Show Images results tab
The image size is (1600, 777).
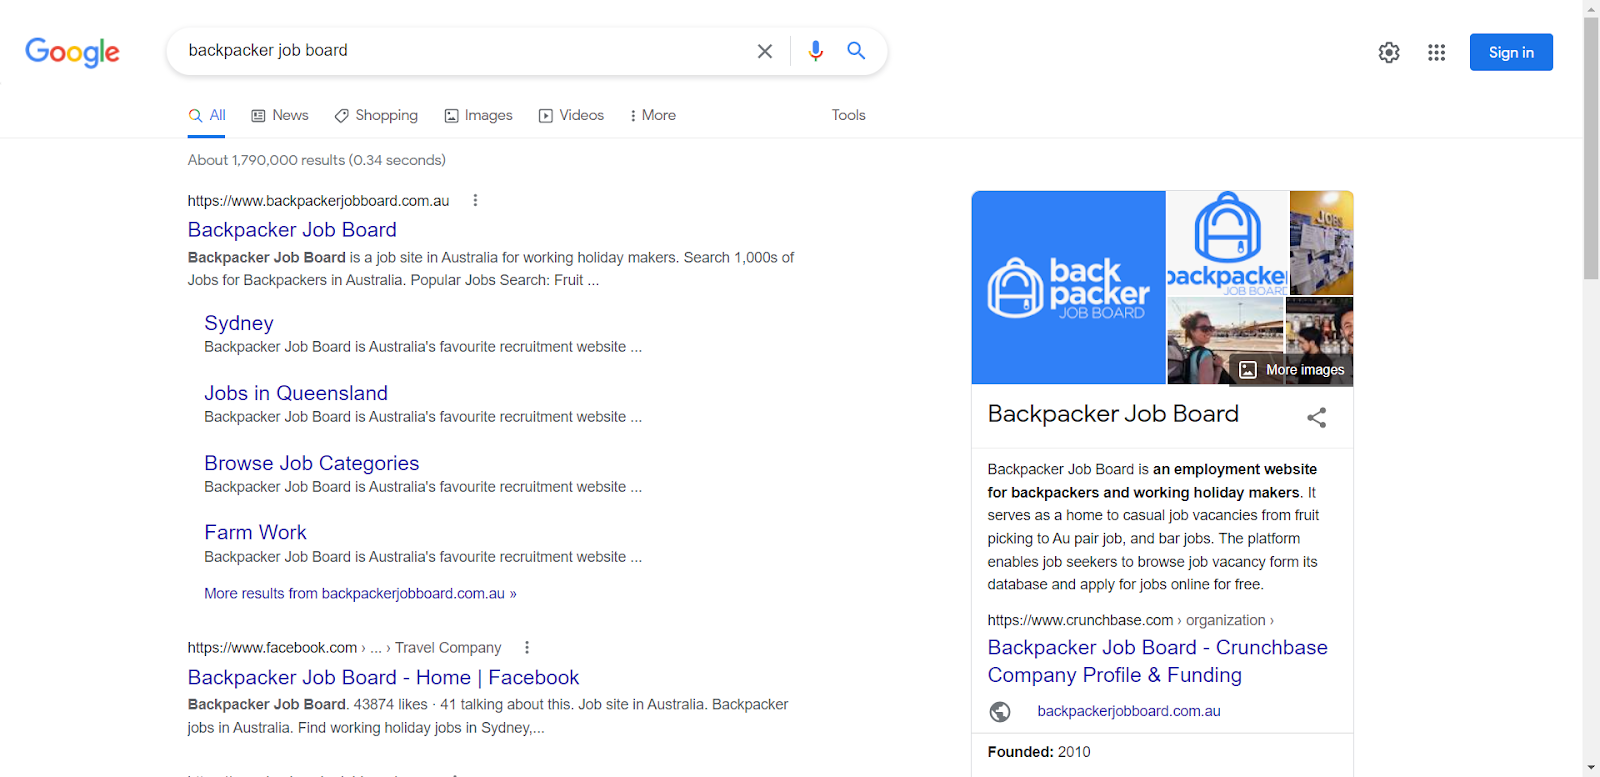[478, 115]
